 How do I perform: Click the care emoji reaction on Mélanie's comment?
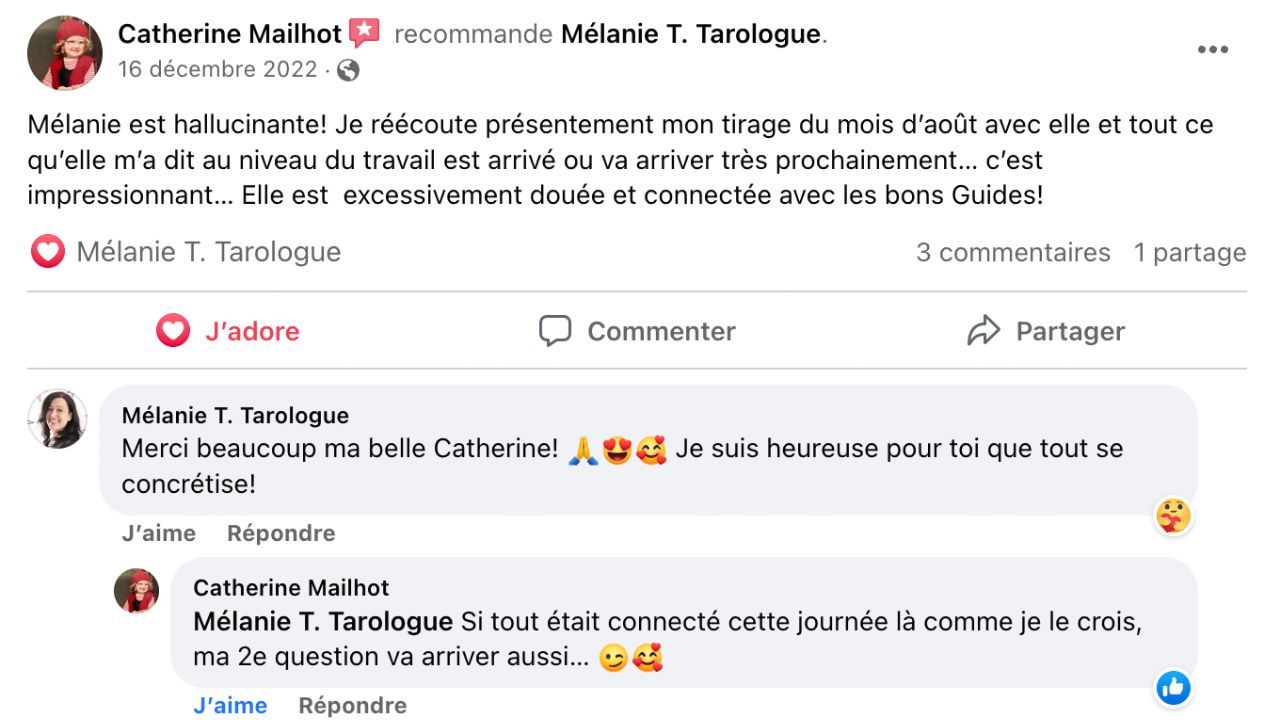(x=1173, y=516)
